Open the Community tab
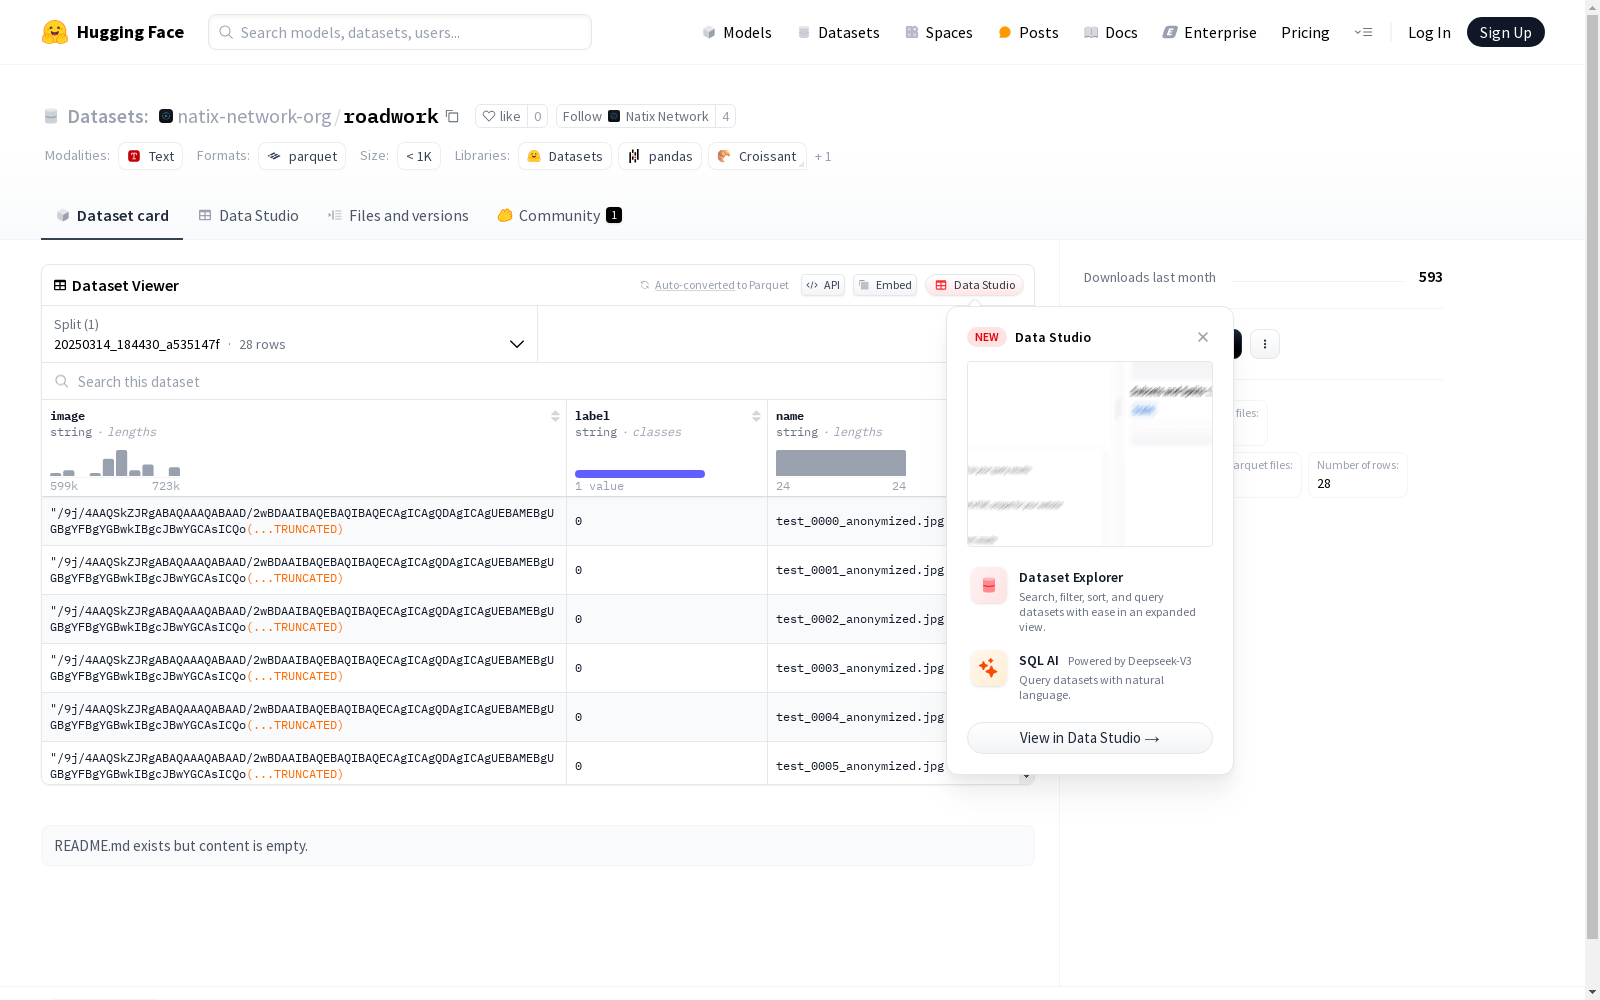Screen dimensions: 1600x1000 tap(559, 216)
